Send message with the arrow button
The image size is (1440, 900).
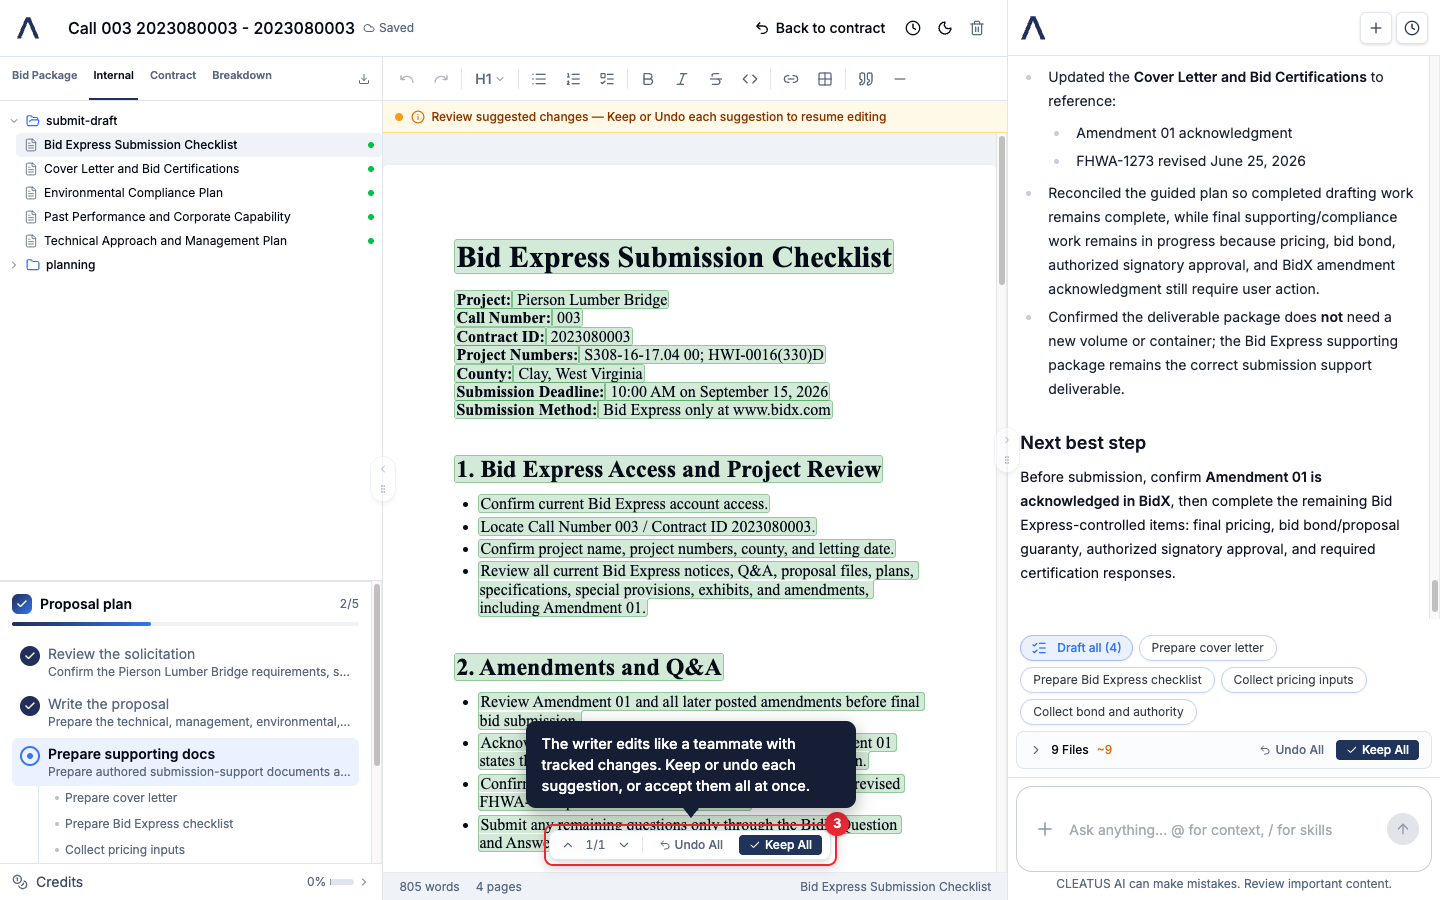(1403, 829)
